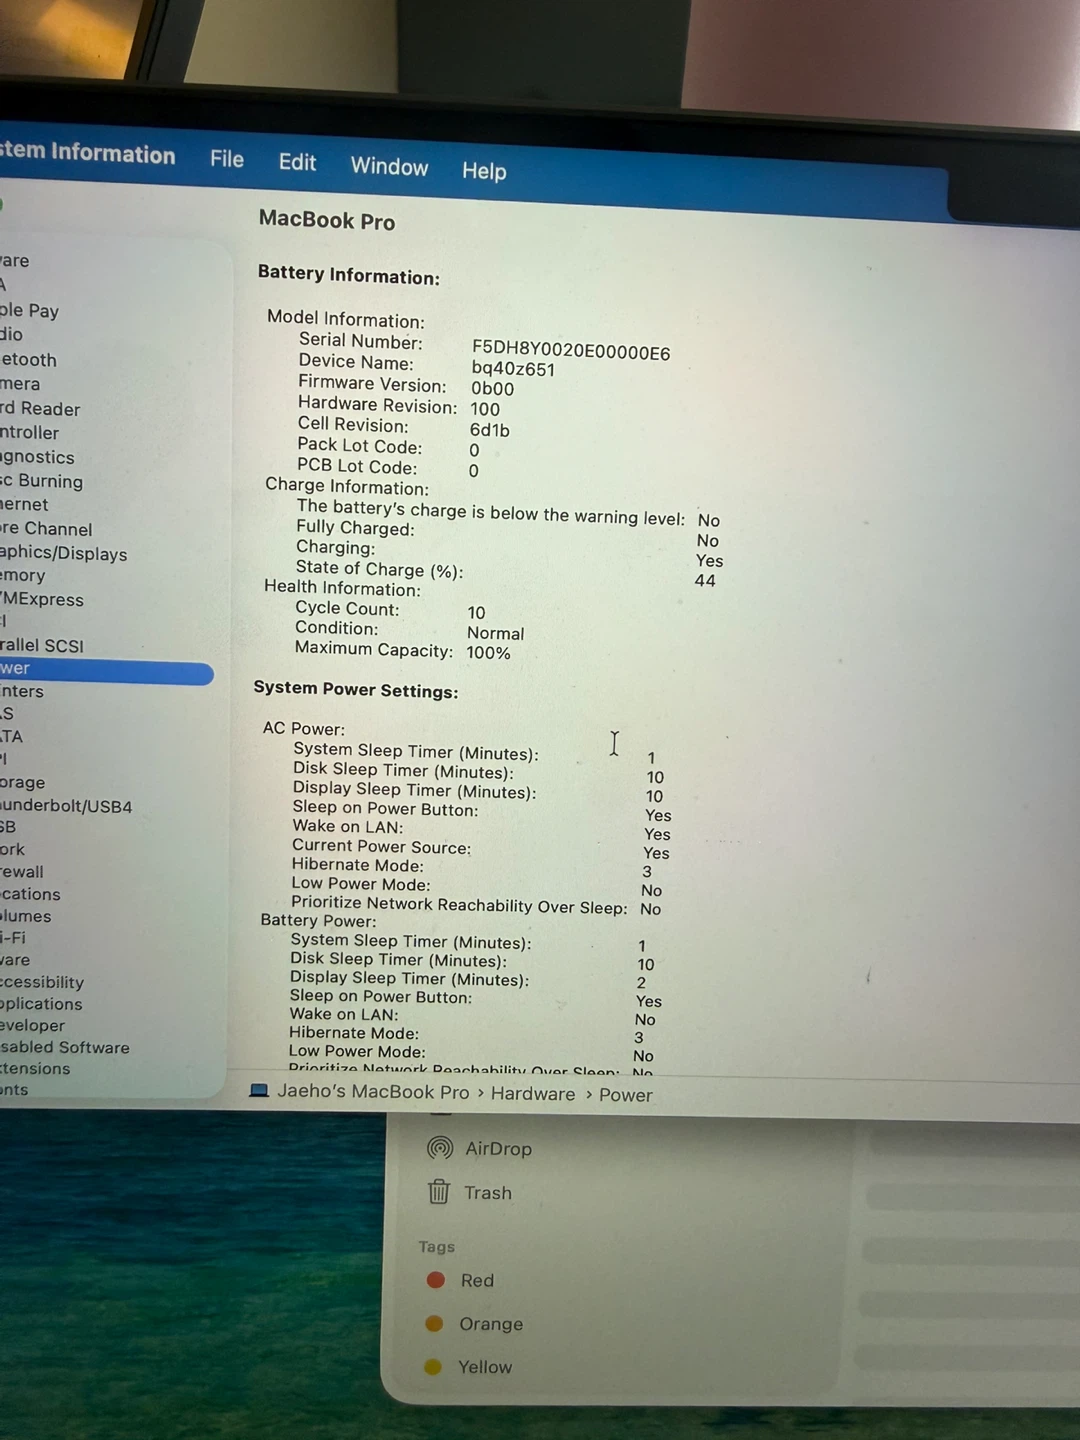Image resolution: width=1080 pixels, height=1440 pixels.
Task: Select Disc Burning in the sidebar
Action: tap(42, 481)
